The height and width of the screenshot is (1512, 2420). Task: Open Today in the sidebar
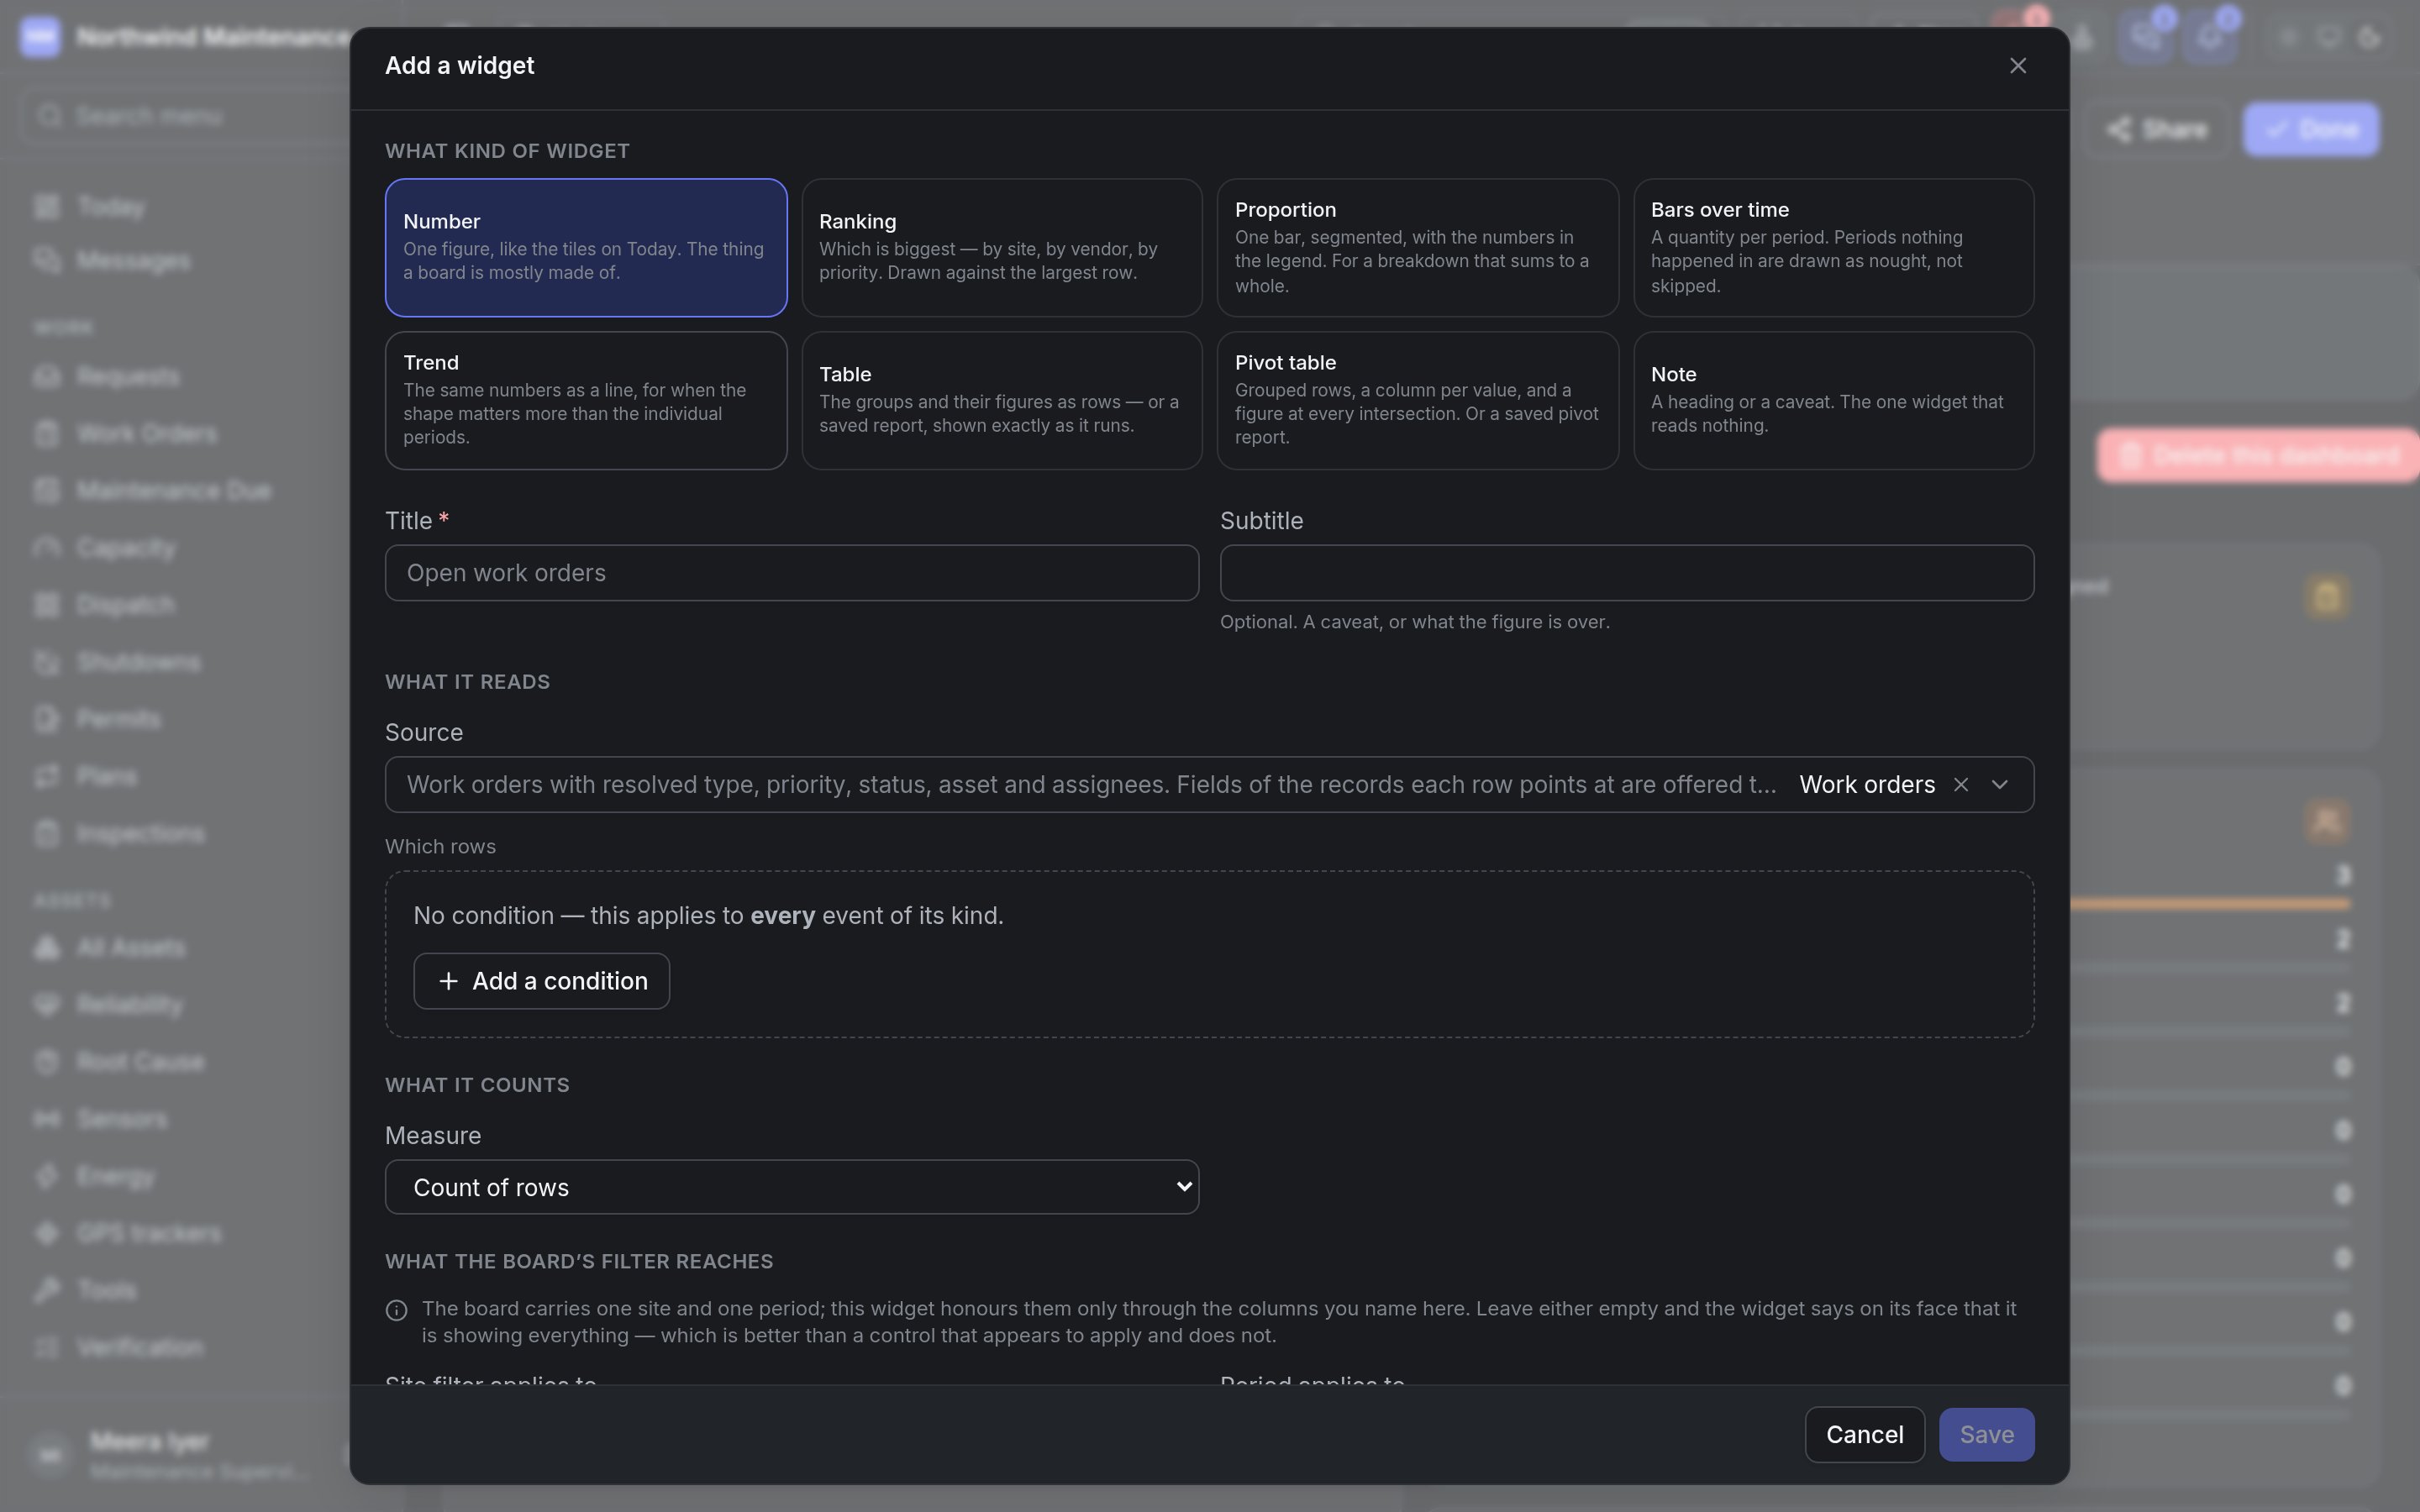click(x=110, y=207)
